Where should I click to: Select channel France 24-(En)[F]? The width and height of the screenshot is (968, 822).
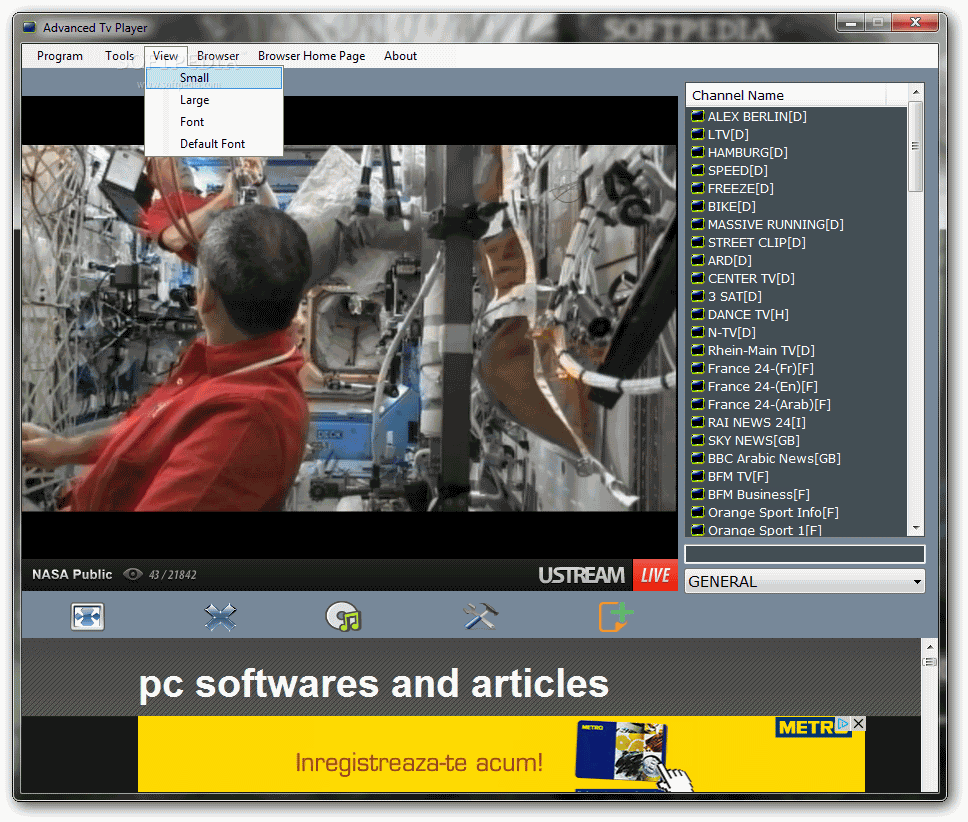pos(762,386)
